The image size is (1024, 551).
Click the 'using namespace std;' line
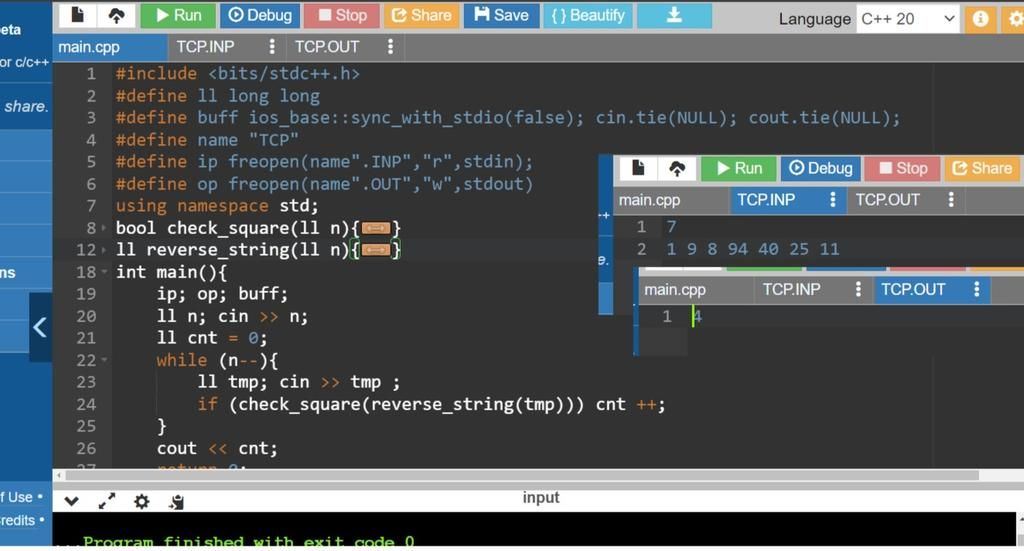pyautogui.click(x=217, y=206)
